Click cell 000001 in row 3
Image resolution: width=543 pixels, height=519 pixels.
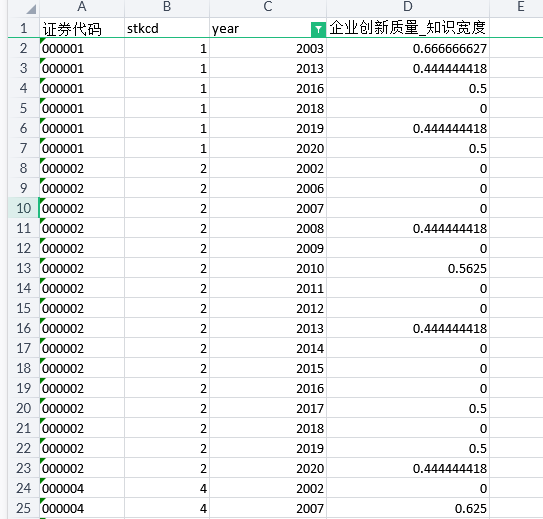82,68
